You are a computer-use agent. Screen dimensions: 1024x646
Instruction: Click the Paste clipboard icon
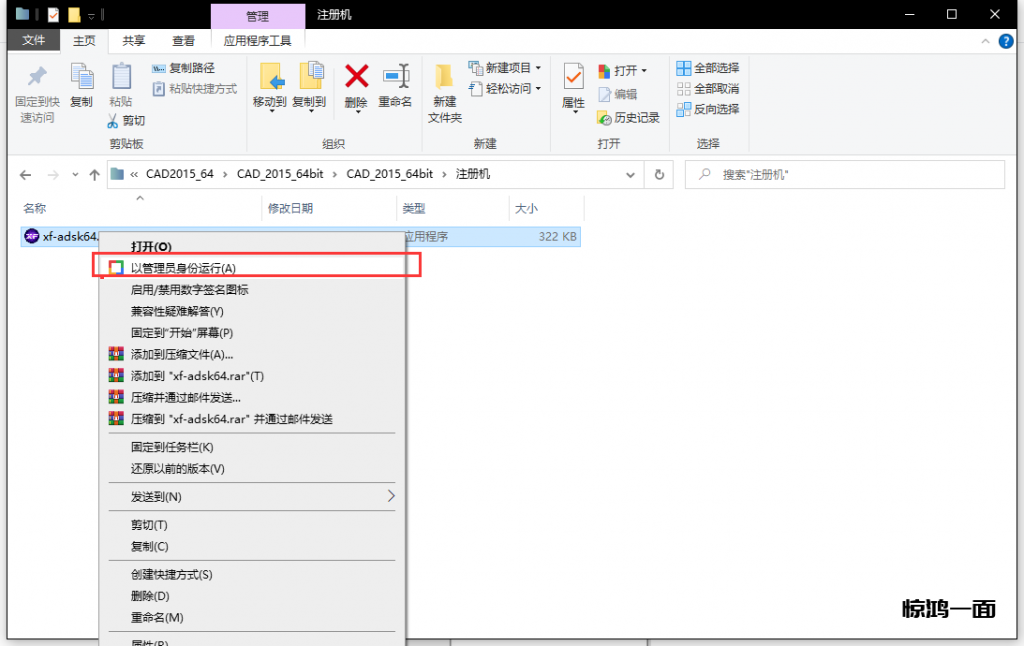pyautogui.click(x=121, y=78)
